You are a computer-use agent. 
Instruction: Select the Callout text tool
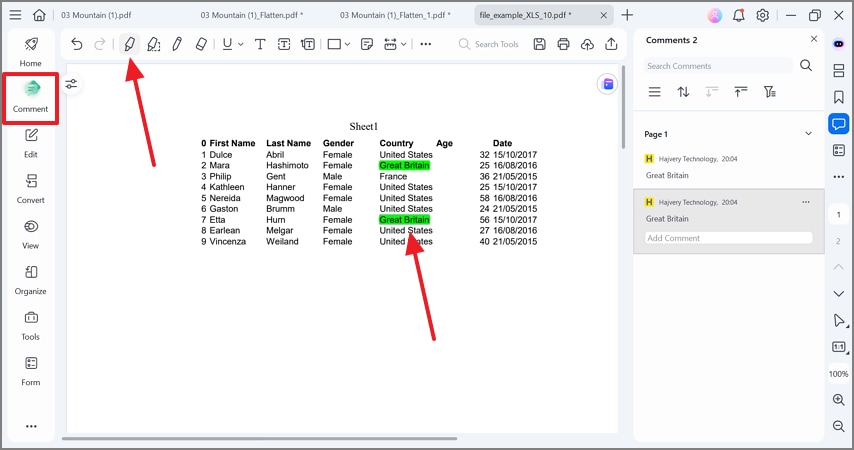point(308,44)
